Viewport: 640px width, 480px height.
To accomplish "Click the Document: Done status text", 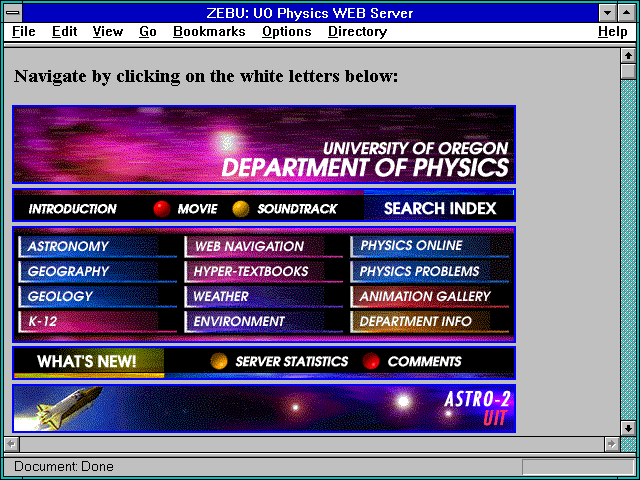I will (x=64, y=466).
